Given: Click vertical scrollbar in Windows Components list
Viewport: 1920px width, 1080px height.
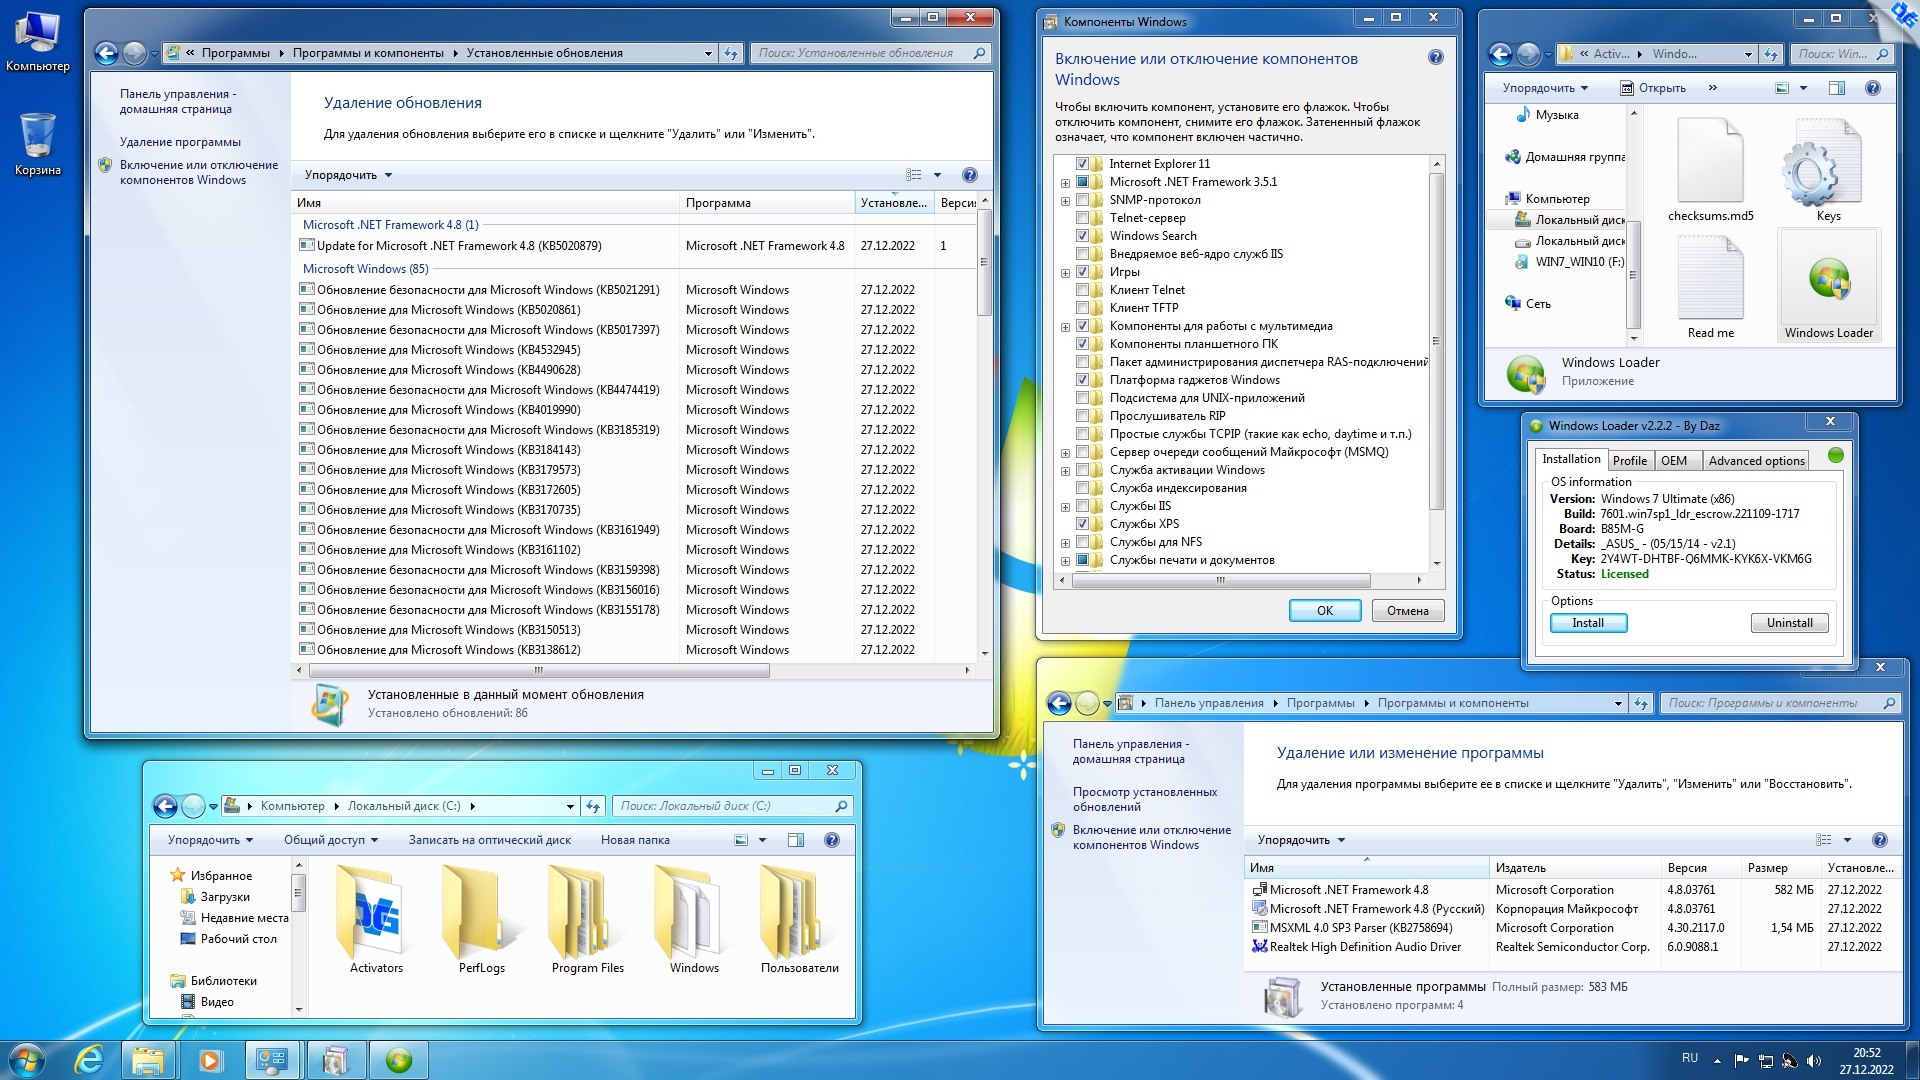Looking at the screenshot, I should point(1436,340).
